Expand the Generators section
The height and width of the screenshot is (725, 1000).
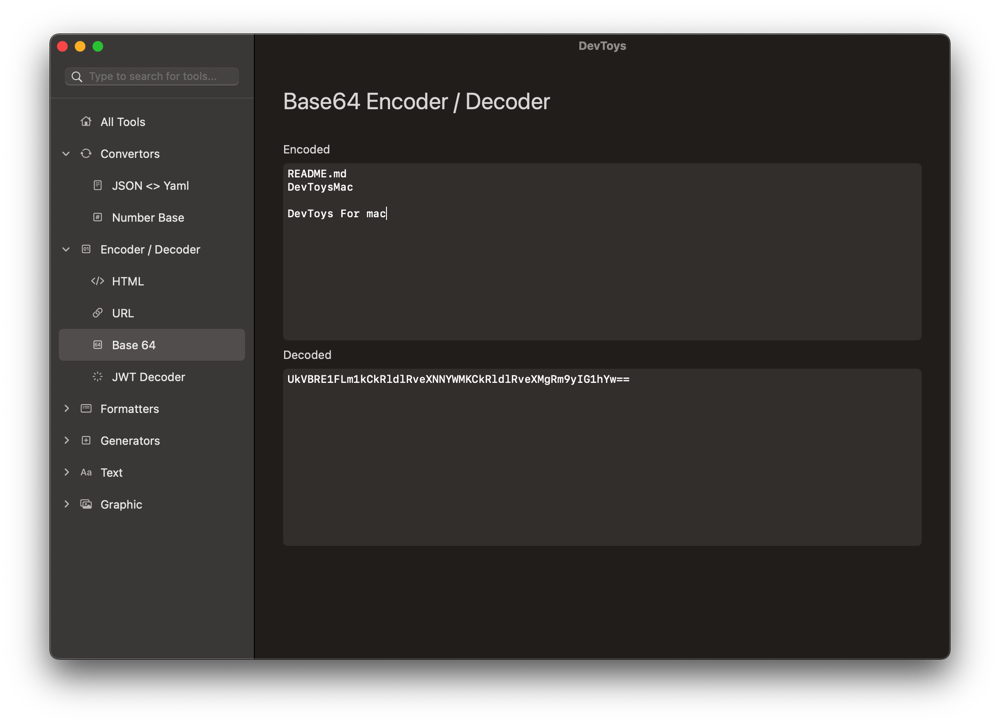point(66,441)
